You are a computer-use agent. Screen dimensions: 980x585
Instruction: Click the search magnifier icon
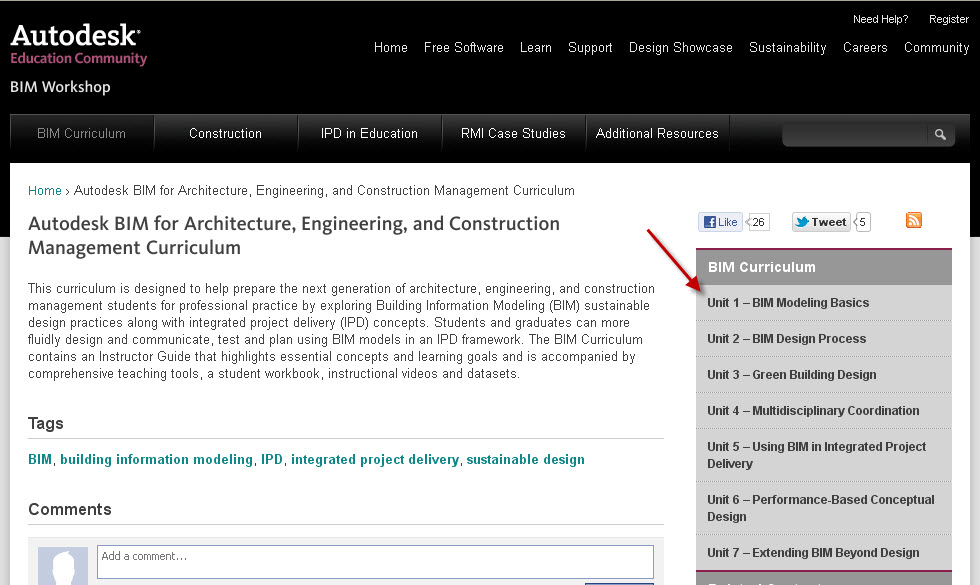(940, 134)
